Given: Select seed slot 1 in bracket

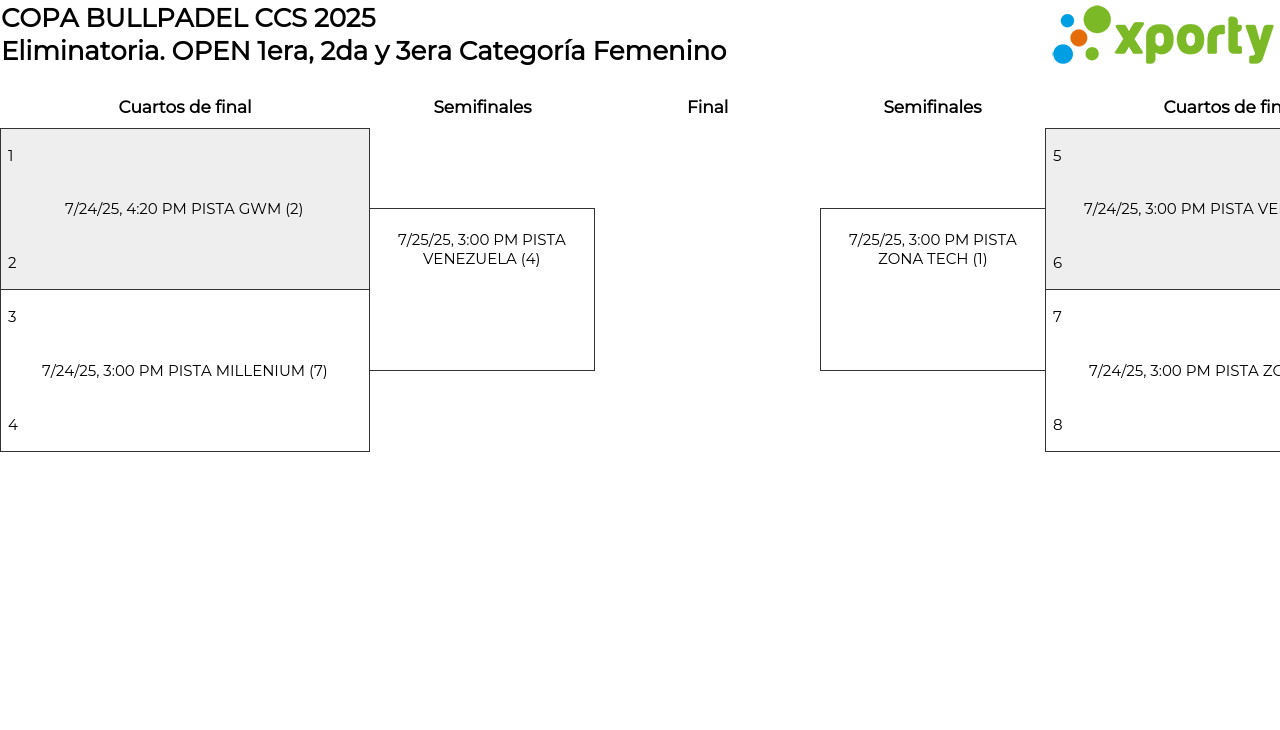Looking at the screenshot, I should [11, 156].
